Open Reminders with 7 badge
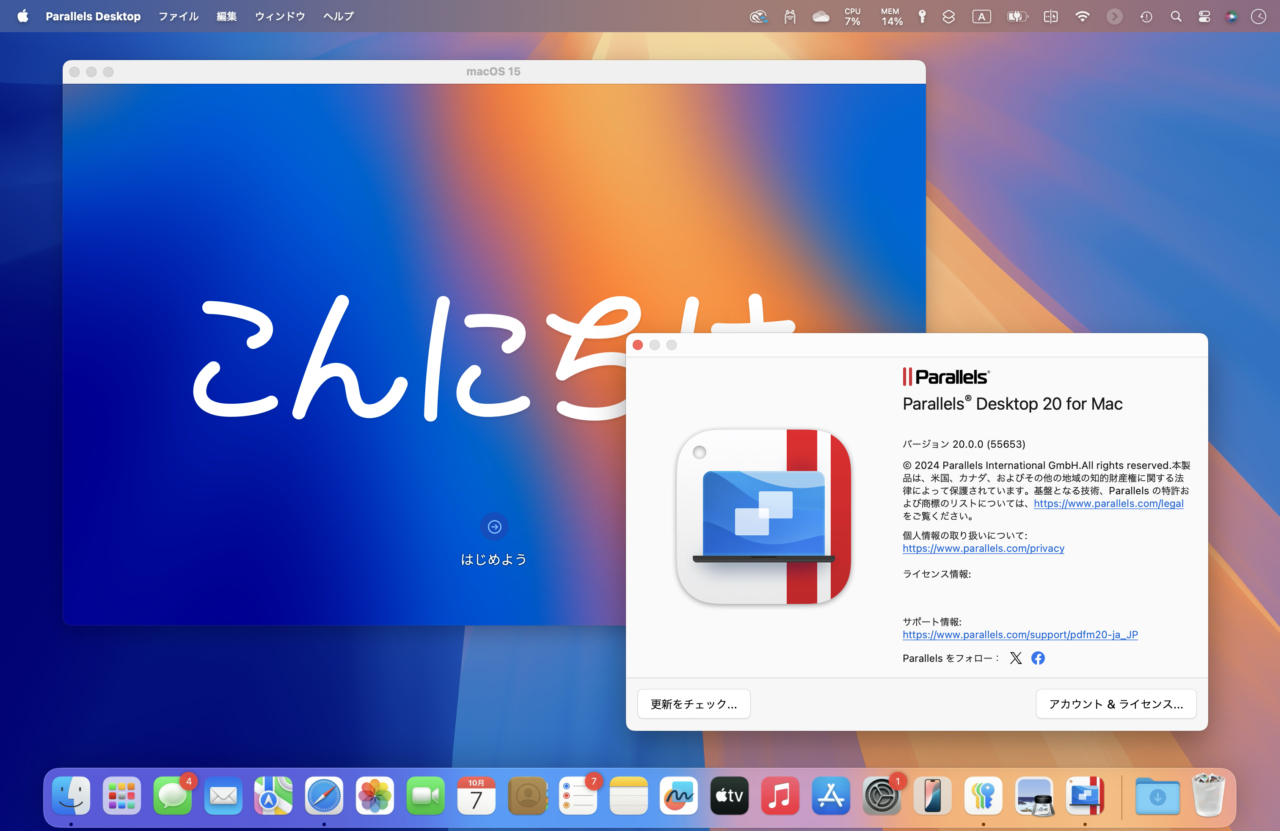Image resolution: width=1280 pixels, height=831 pixels. 578,796
